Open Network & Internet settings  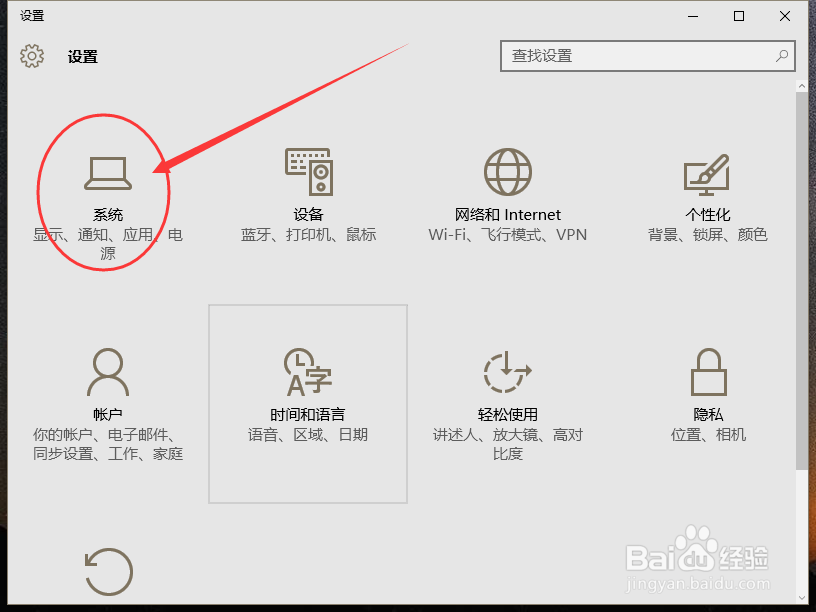click(508, 190)
